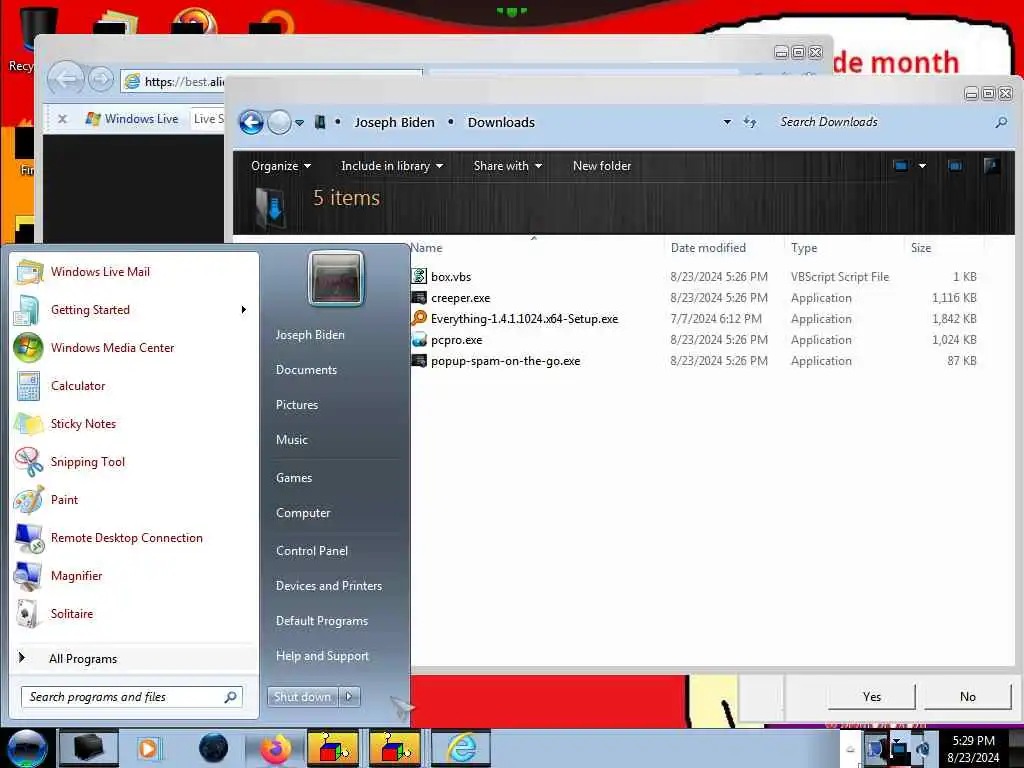The height and width of the screenshot is (768, 1024).
Task: Open more view options arrow
Action: 922,166
